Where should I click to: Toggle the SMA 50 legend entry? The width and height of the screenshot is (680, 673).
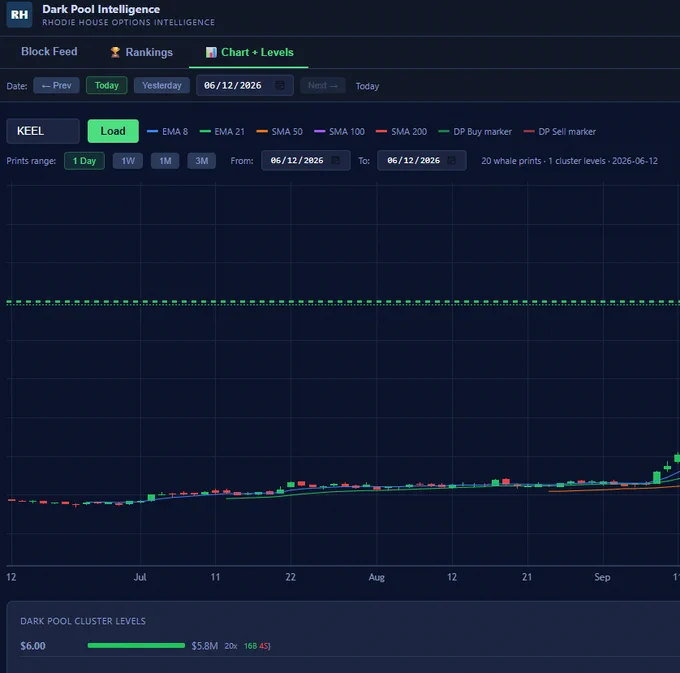pyautogui.click(x=279, y=131)
